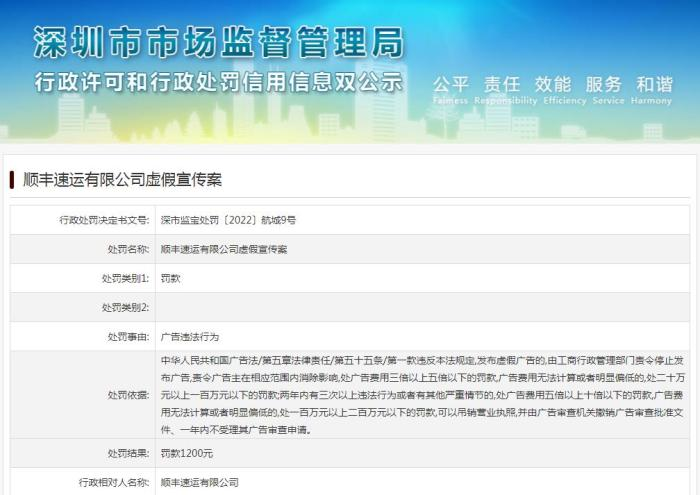
Task: Select the 罚款1200元 penalty result value
Action: [187, 453]
